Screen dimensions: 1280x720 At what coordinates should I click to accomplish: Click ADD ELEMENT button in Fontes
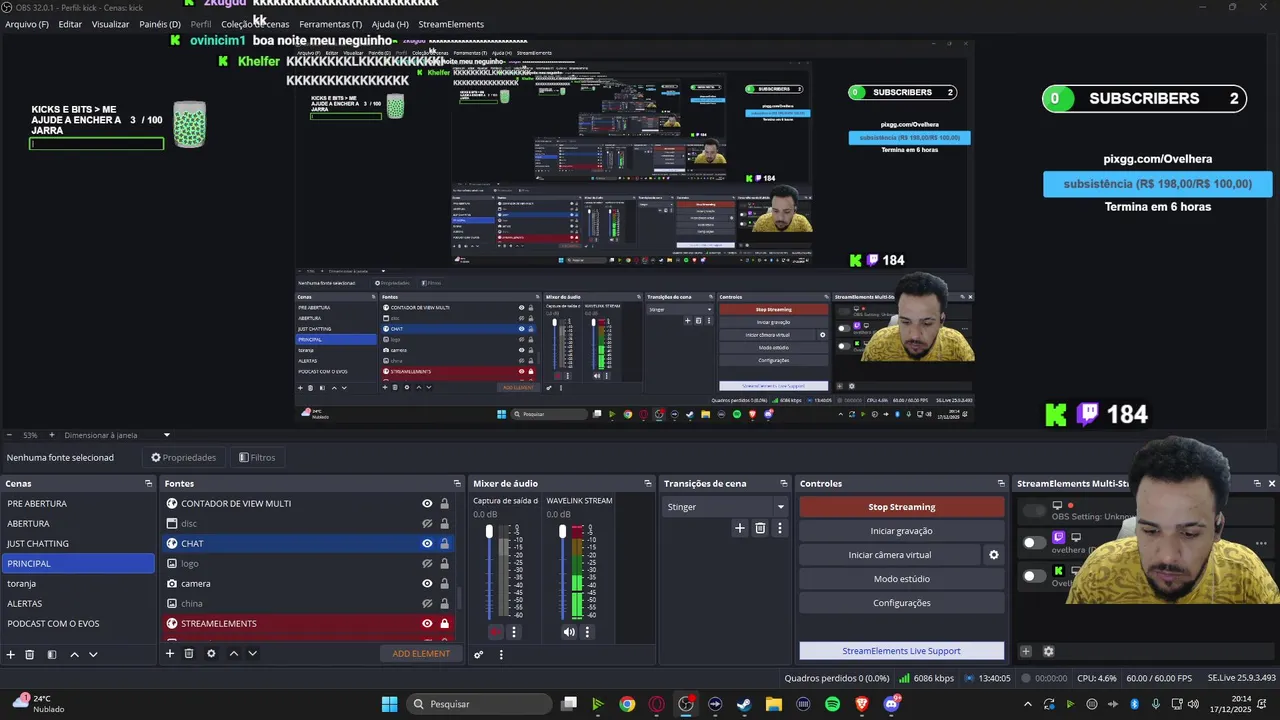coord(421,654)
